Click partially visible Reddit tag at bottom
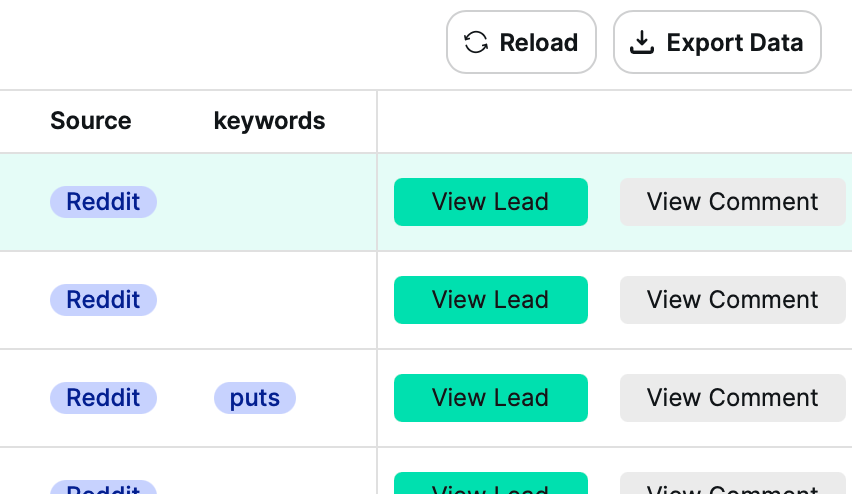 tap(103, 488)
